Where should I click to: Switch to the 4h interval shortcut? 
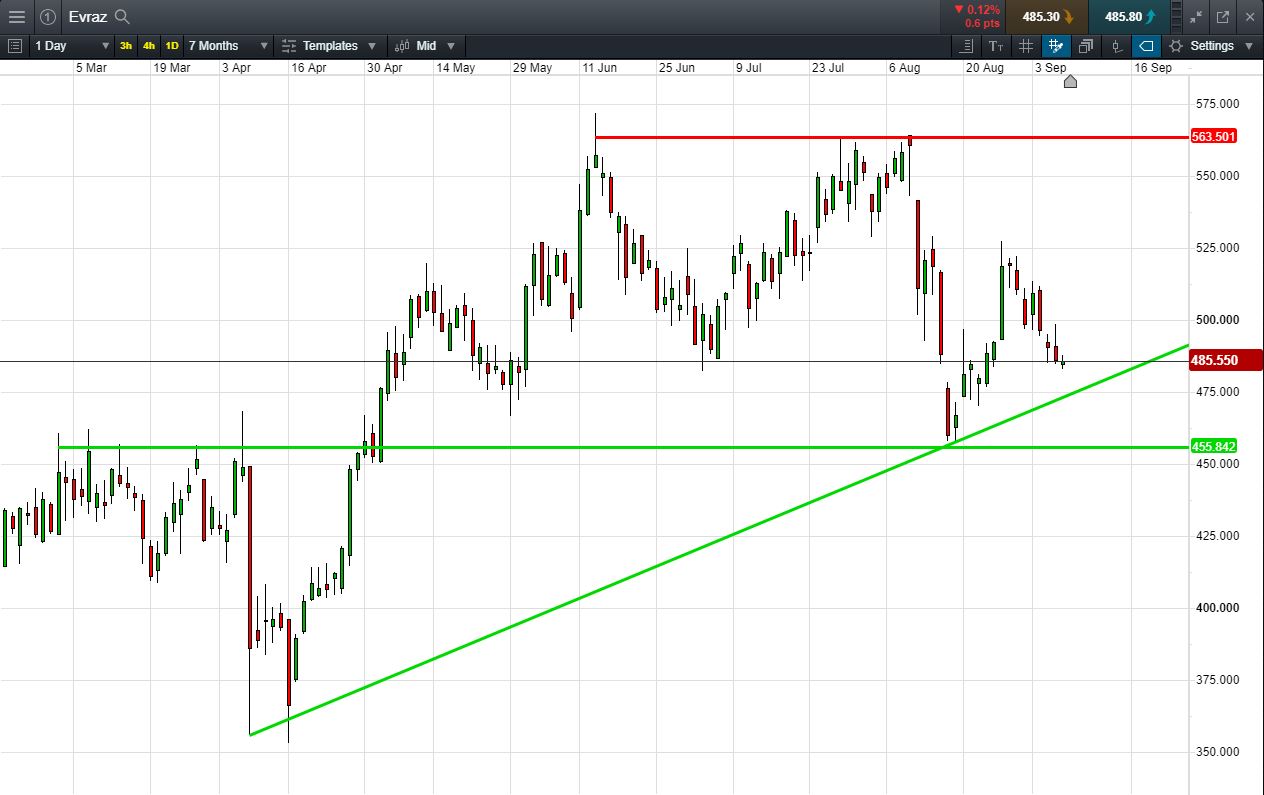[x=149, y=46]
